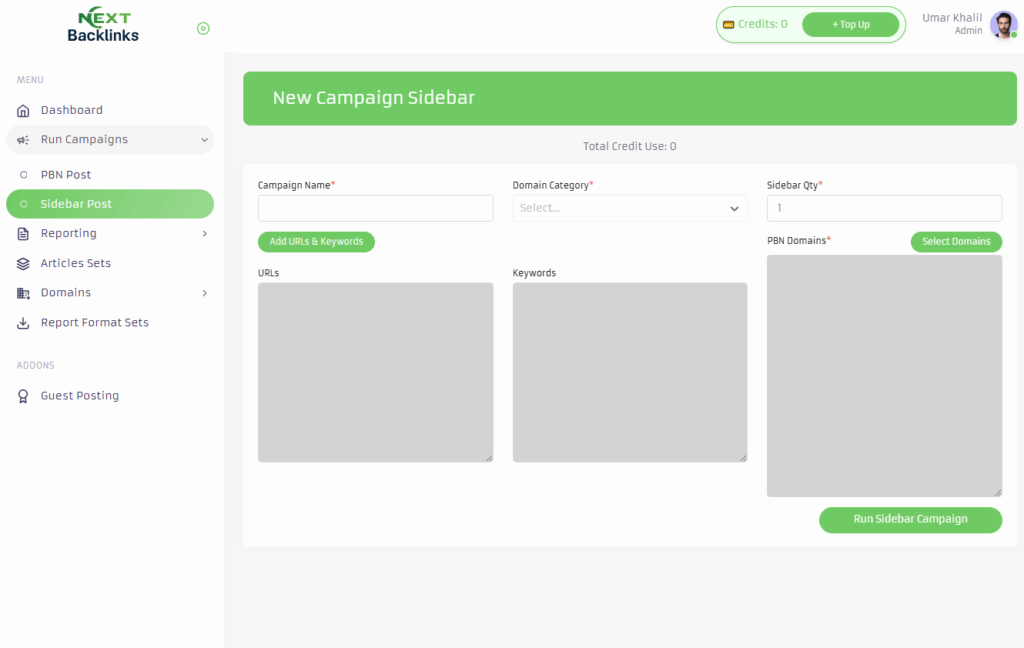The width and height of the screenshot is (1024, 648).
Task: Click the Articles Sets layers icon
Action: pyautogui.click(x=23, y=263)
